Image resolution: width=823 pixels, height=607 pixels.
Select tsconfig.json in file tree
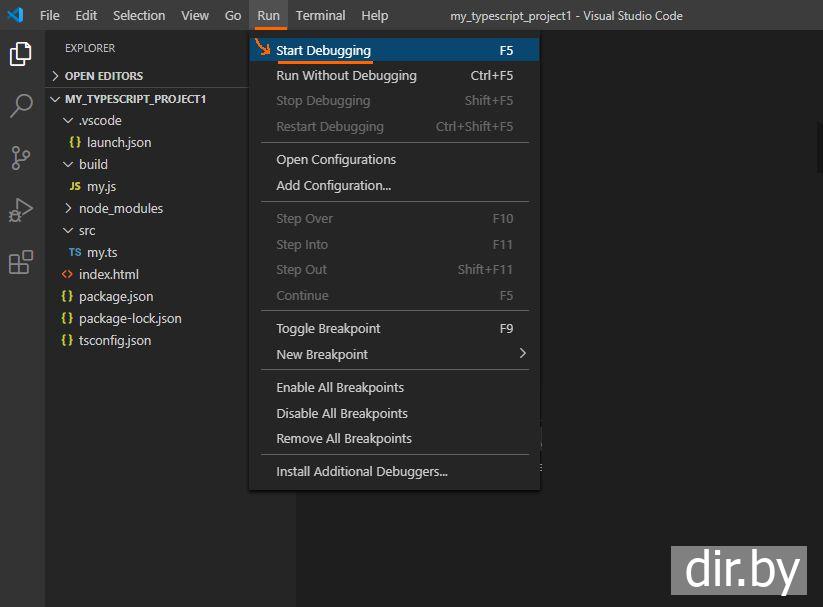point(114,341)
